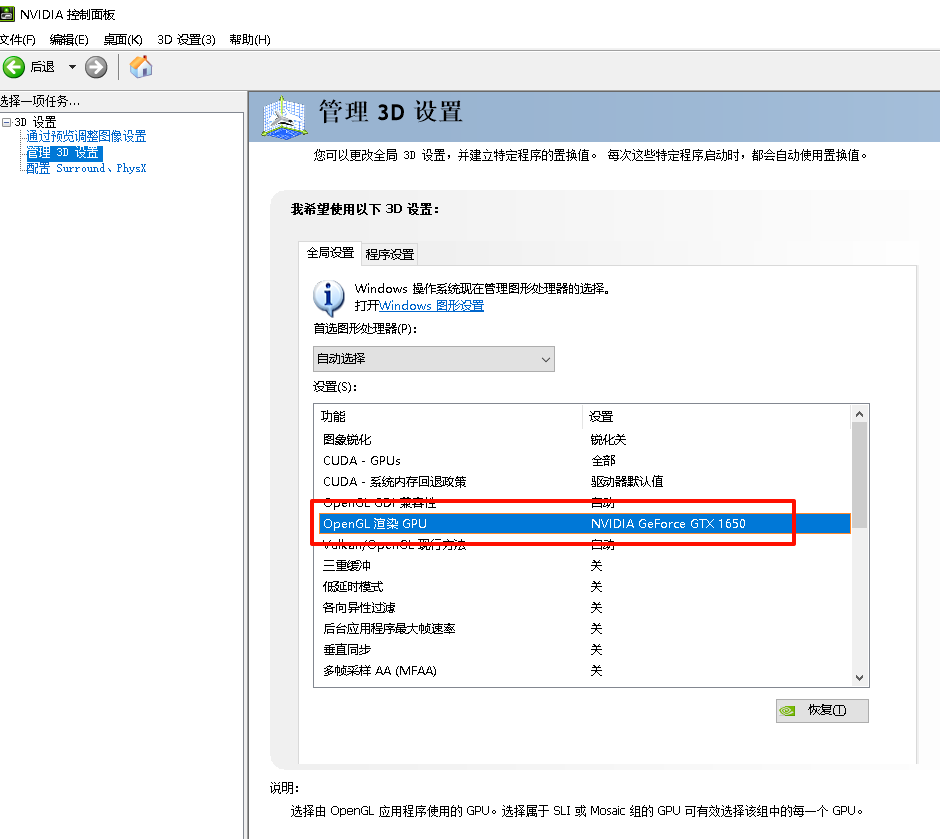Go to the Home page via house icon
The width and height of the screenshot is (940, 839).
[141, 67]
